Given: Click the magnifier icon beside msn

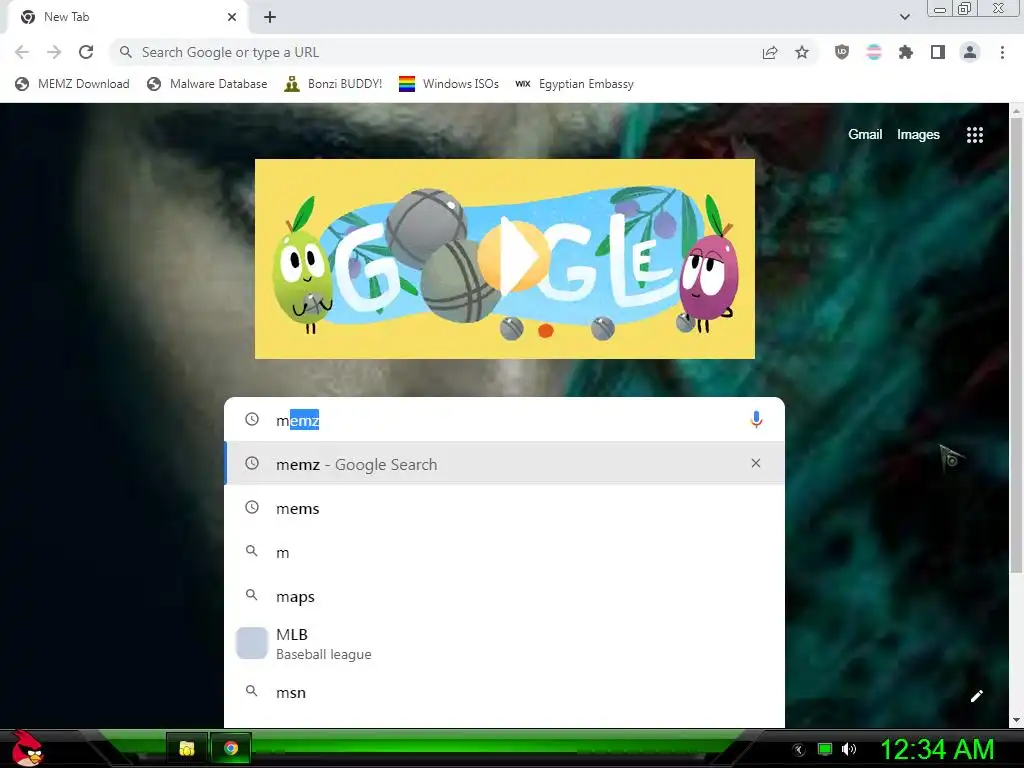Looking at the screenshot, I should pyautogui.click(x=251, y=691).
